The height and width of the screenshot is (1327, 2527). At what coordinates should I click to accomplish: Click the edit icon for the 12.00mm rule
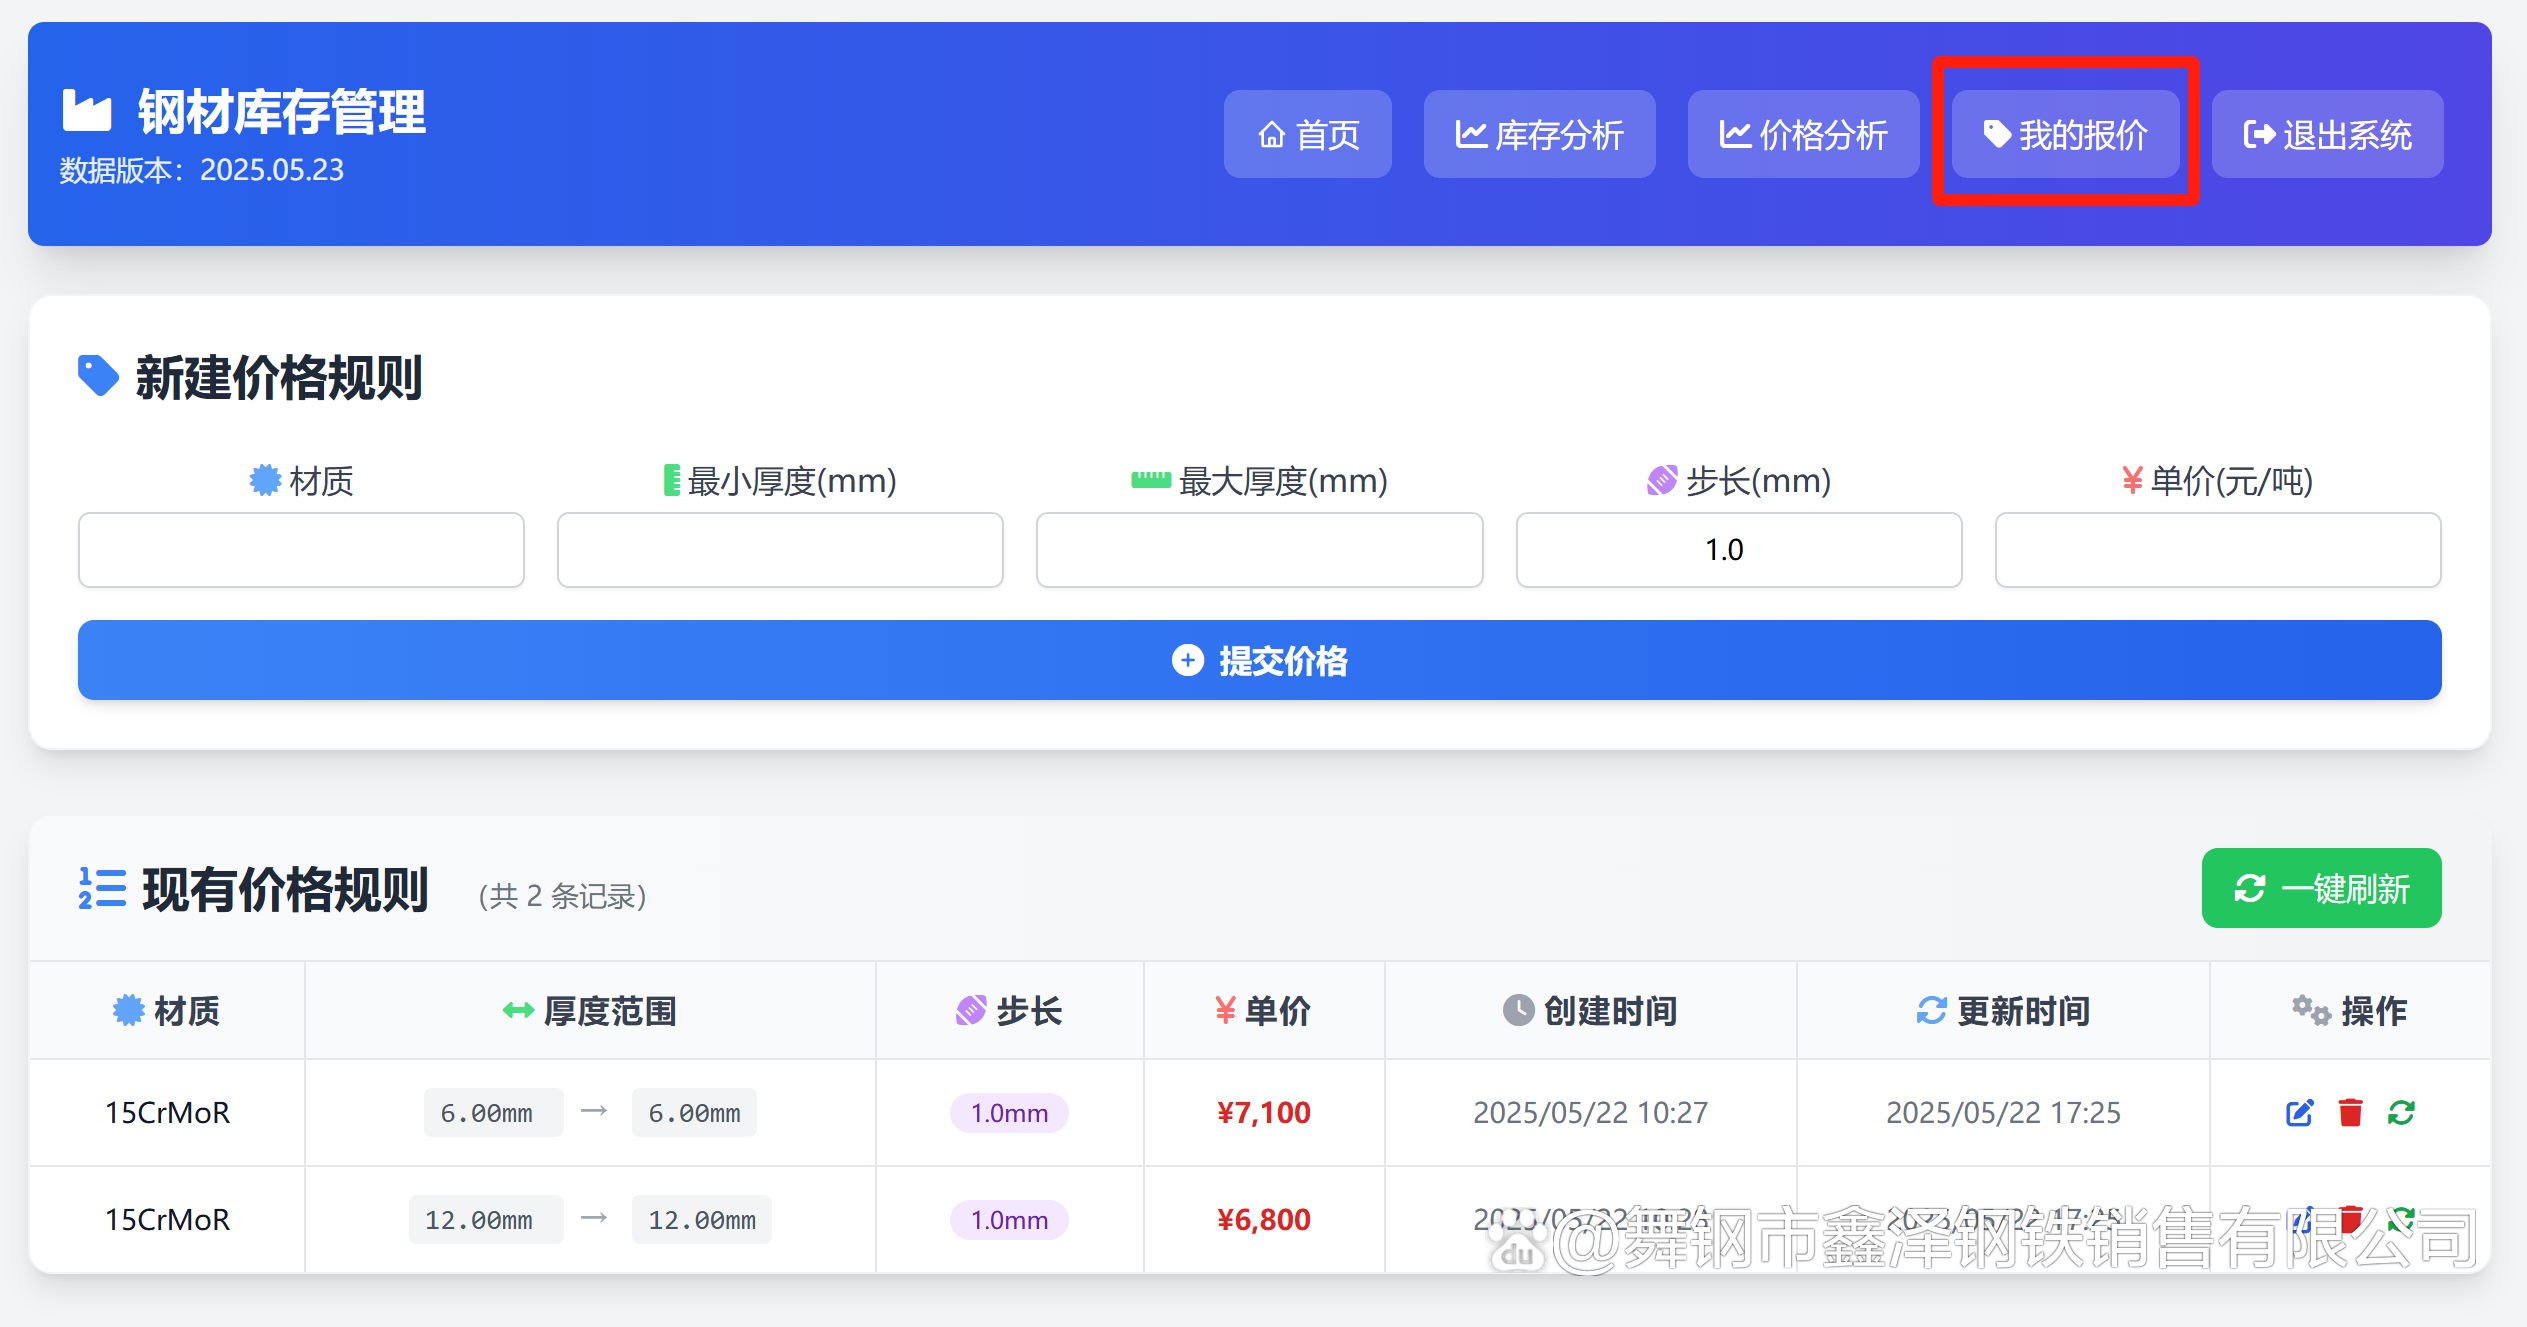click(x=2299, y=1219)
